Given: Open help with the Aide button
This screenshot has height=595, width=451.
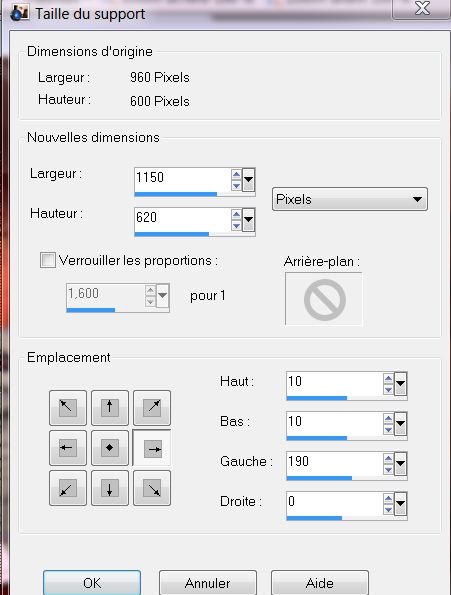Looking at the screenshot, I should point(320,583).
